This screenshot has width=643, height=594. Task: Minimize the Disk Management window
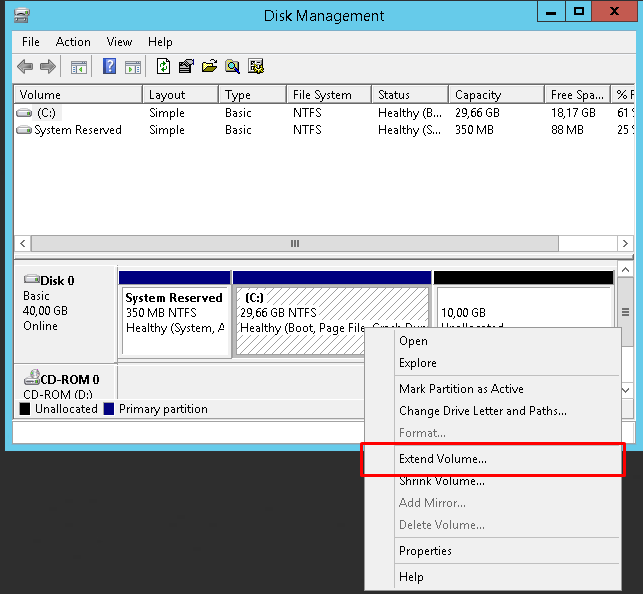click(551, 11)
